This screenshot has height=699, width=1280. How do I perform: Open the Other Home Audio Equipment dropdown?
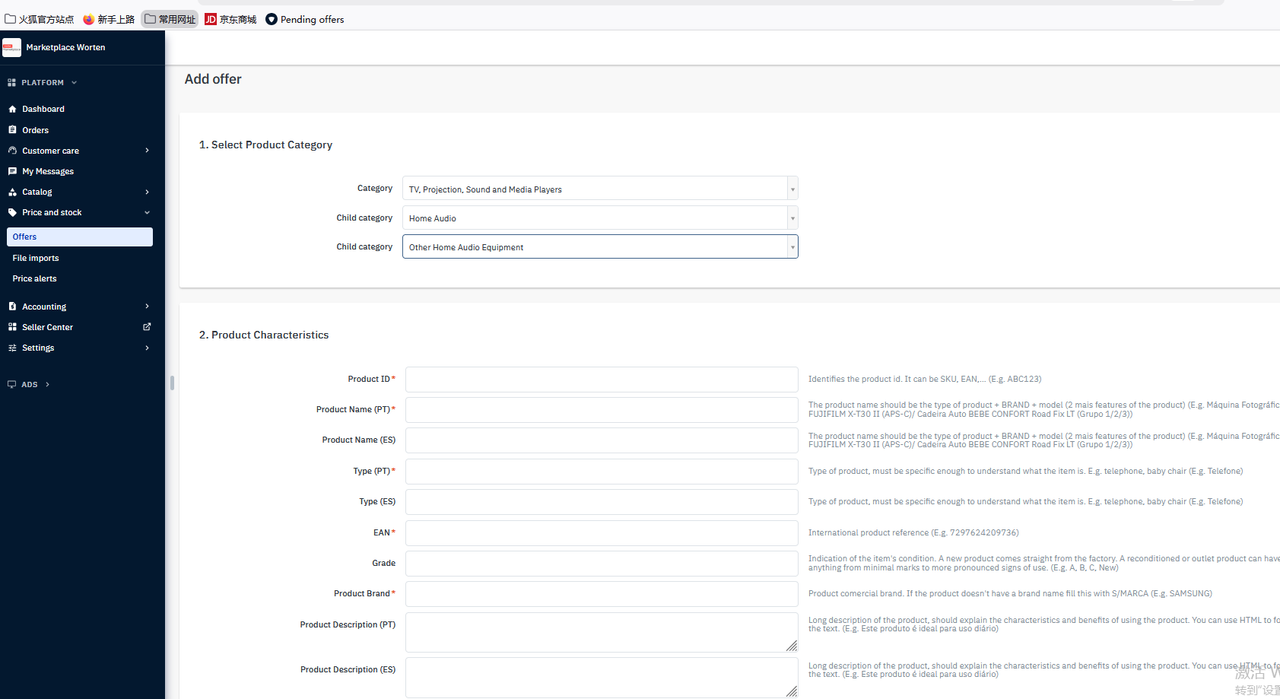[x=600, y=246]
